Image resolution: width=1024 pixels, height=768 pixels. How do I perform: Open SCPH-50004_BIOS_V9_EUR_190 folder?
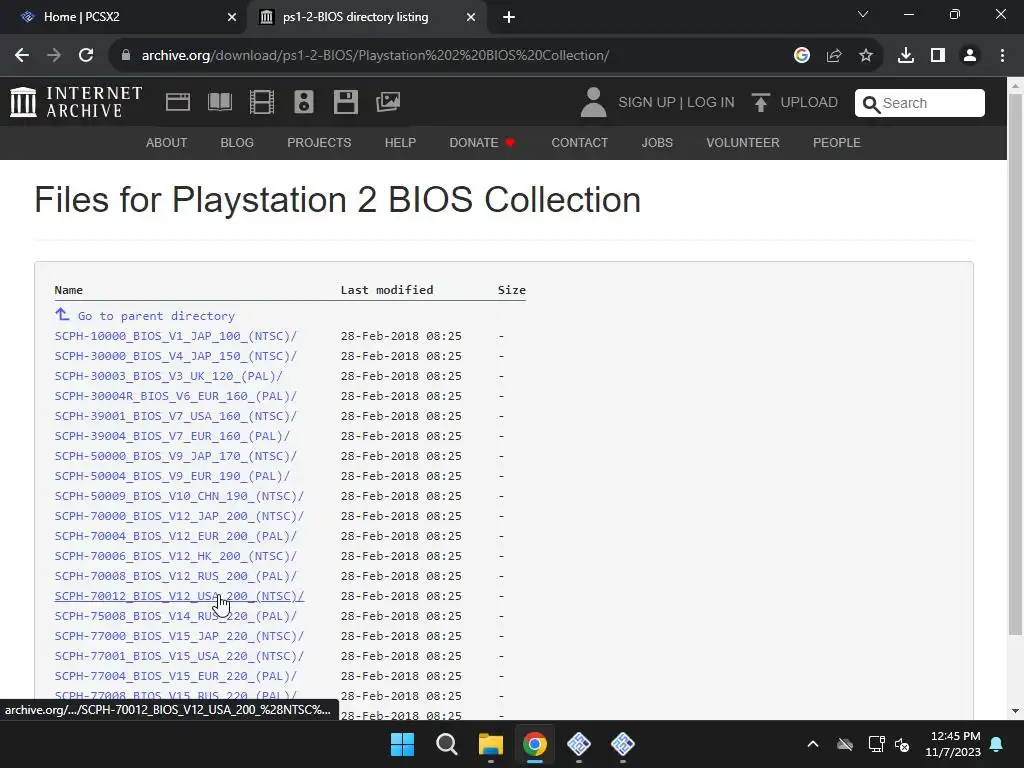pyautogui.click(x=172, y=476)
